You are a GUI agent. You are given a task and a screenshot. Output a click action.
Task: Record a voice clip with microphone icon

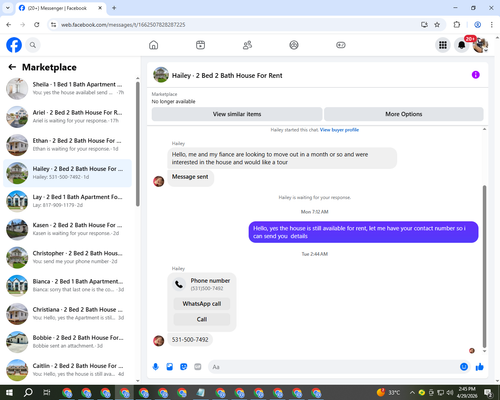click(x=155, y=367)
